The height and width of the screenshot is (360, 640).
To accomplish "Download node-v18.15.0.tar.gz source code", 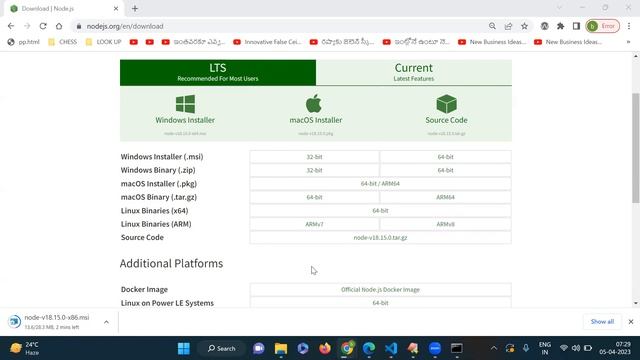I will pyautogui.click(x=380, y=238).
